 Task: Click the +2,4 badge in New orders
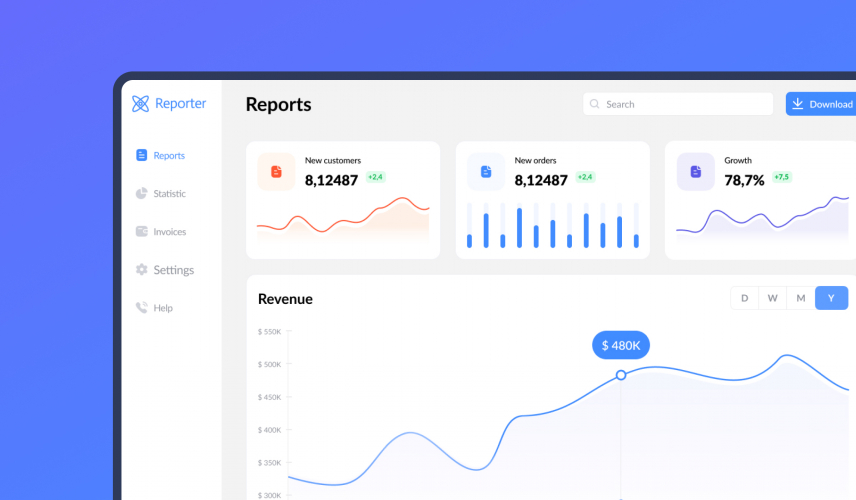click(585, 177)
